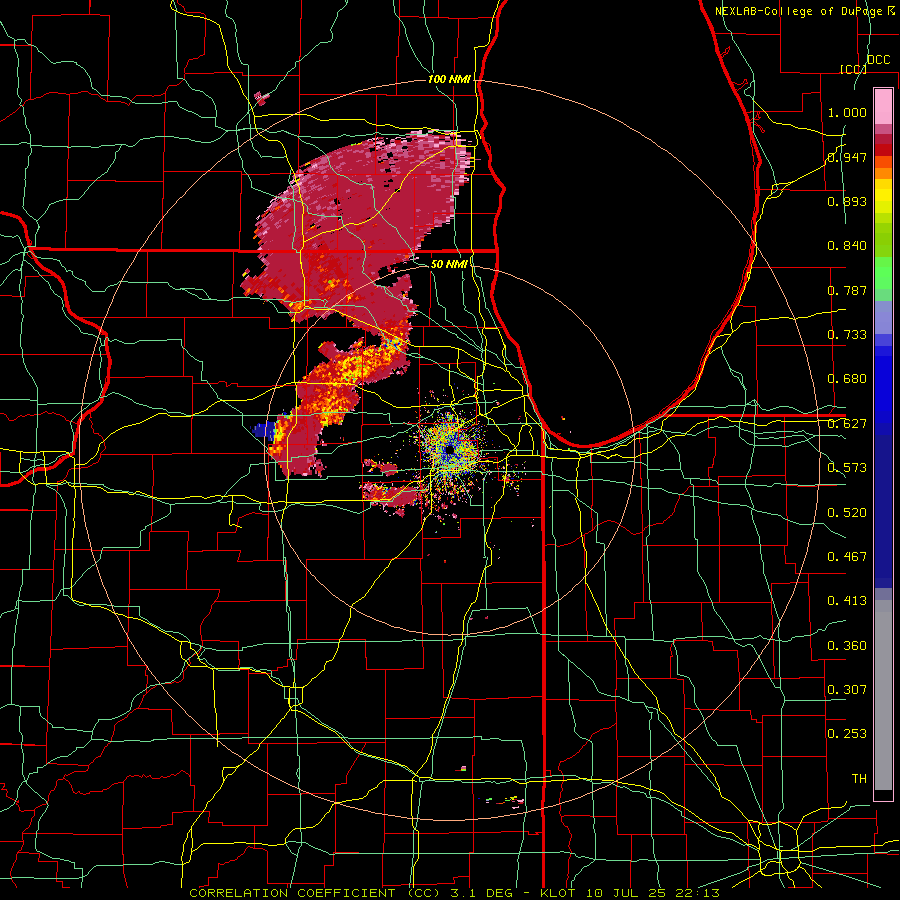Click the DCC label above the color scale
The height and width of the screenshot is (900, 900).
click(879, 60)
